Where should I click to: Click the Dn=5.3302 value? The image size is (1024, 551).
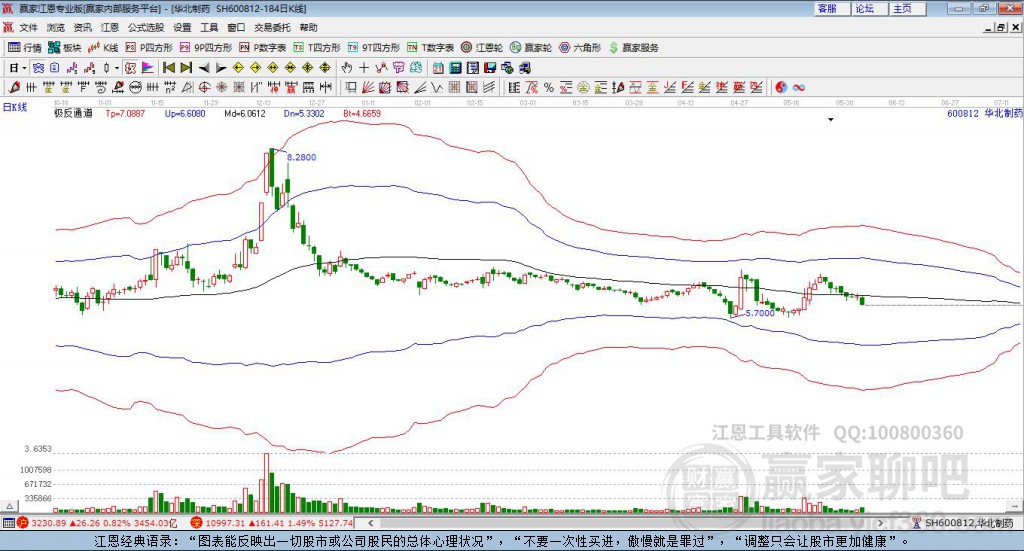click(x=304, y=114)
